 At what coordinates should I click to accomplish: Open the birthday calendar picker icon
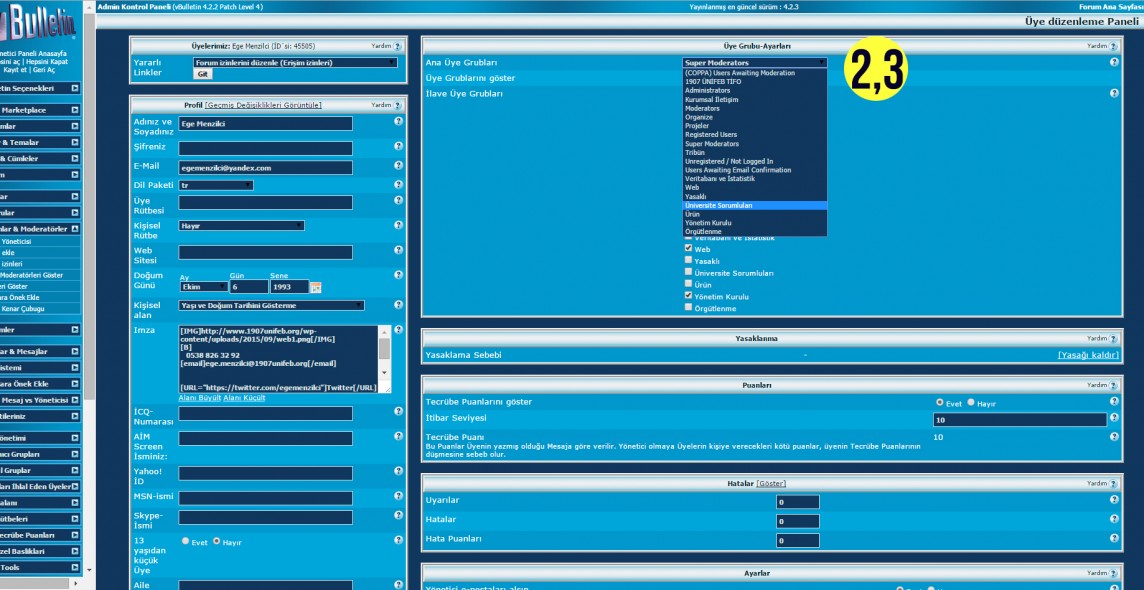point(316,288)
